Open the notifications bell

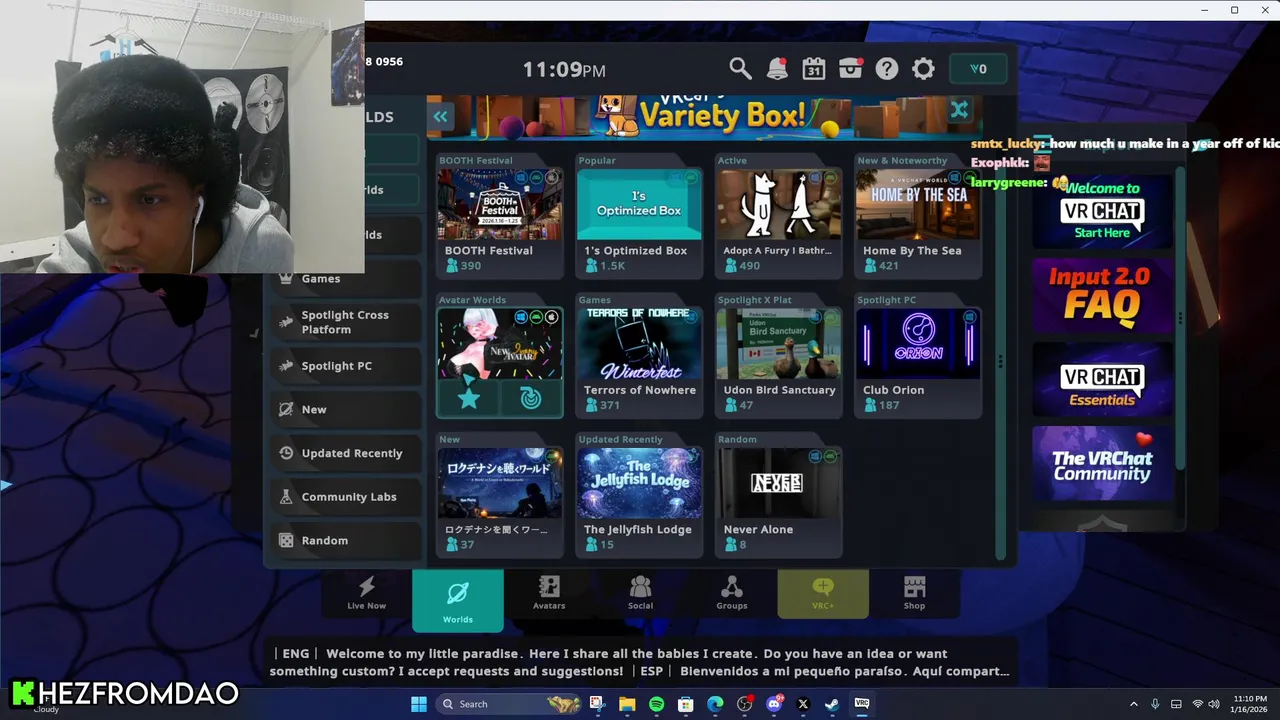777,68
